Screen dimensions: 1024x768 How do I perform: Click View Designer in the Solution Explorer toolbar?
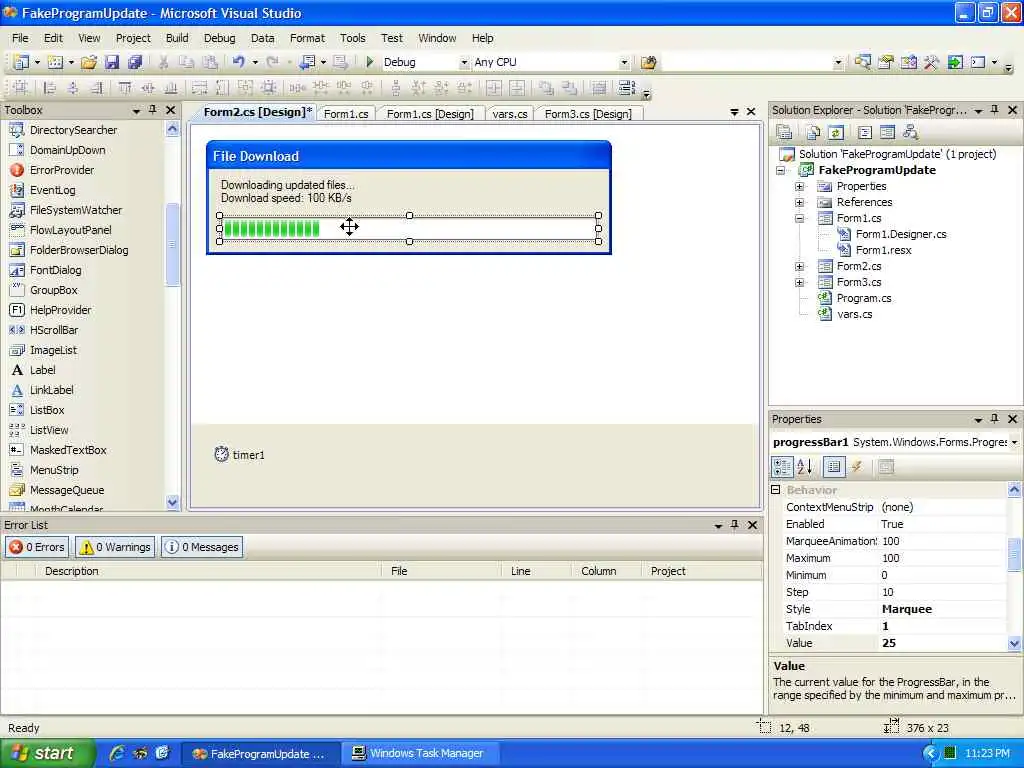[887, 133]
